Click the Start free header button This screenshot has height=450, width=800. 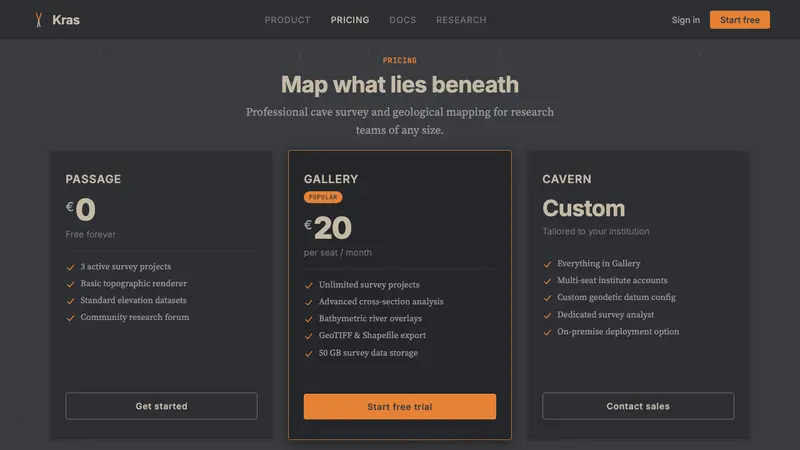click(x=740, y=20)
